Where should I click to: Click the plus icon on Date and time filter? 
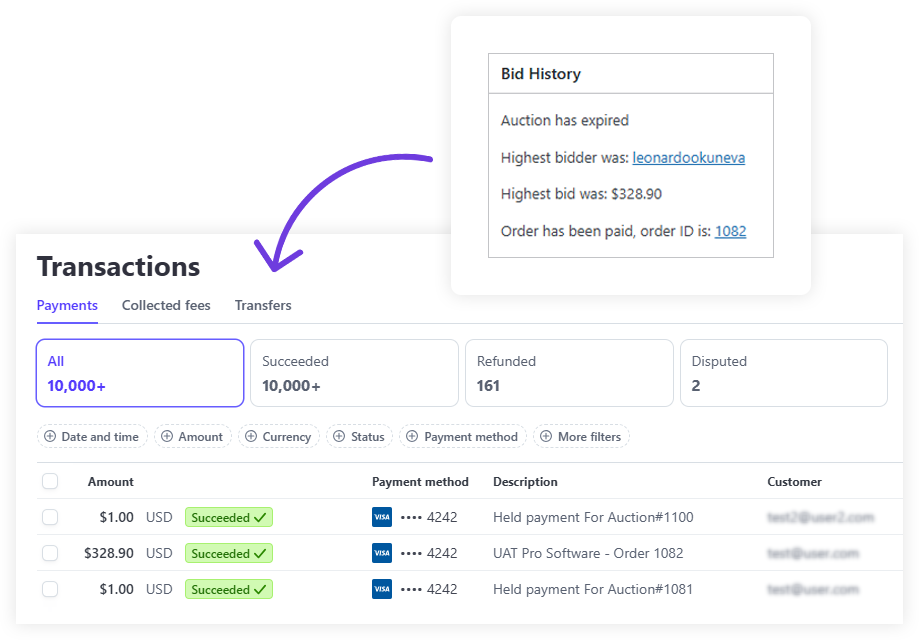click(x=50, y=436)
